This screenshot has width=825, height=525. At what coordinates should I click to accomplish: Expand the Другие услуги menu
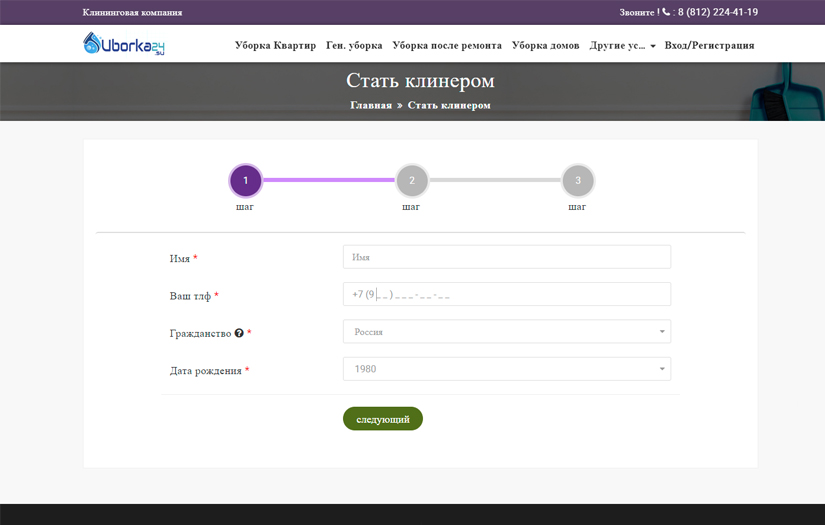click(622, 46)
